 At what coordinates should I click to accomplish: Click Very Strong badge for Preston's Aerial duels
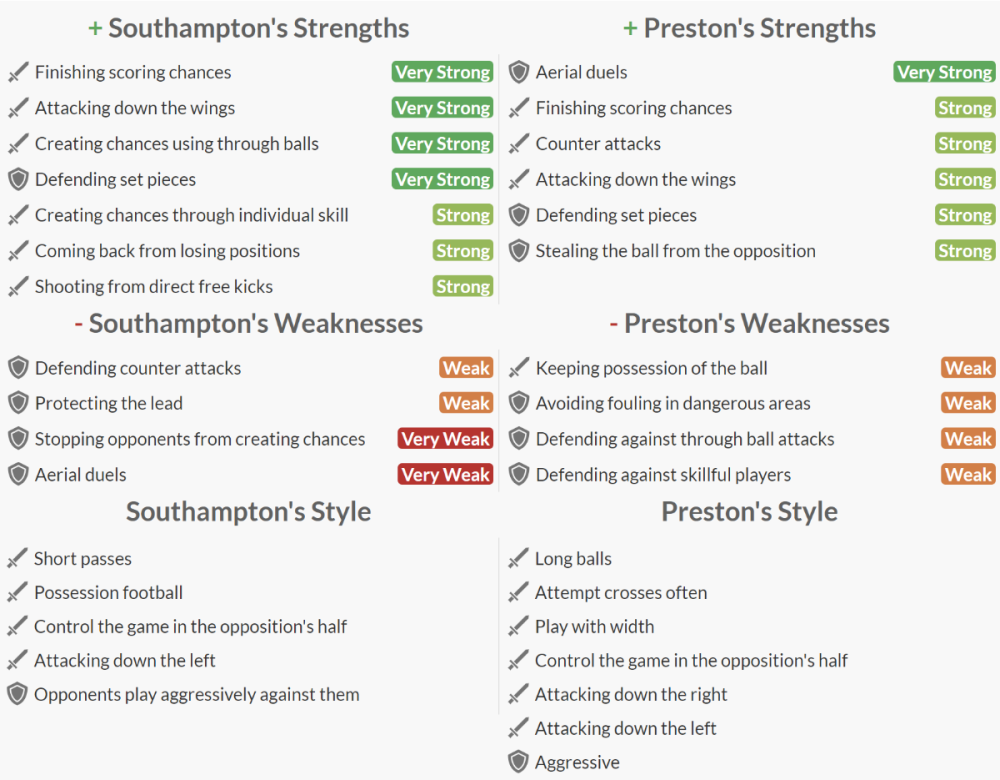click(944, 72)
